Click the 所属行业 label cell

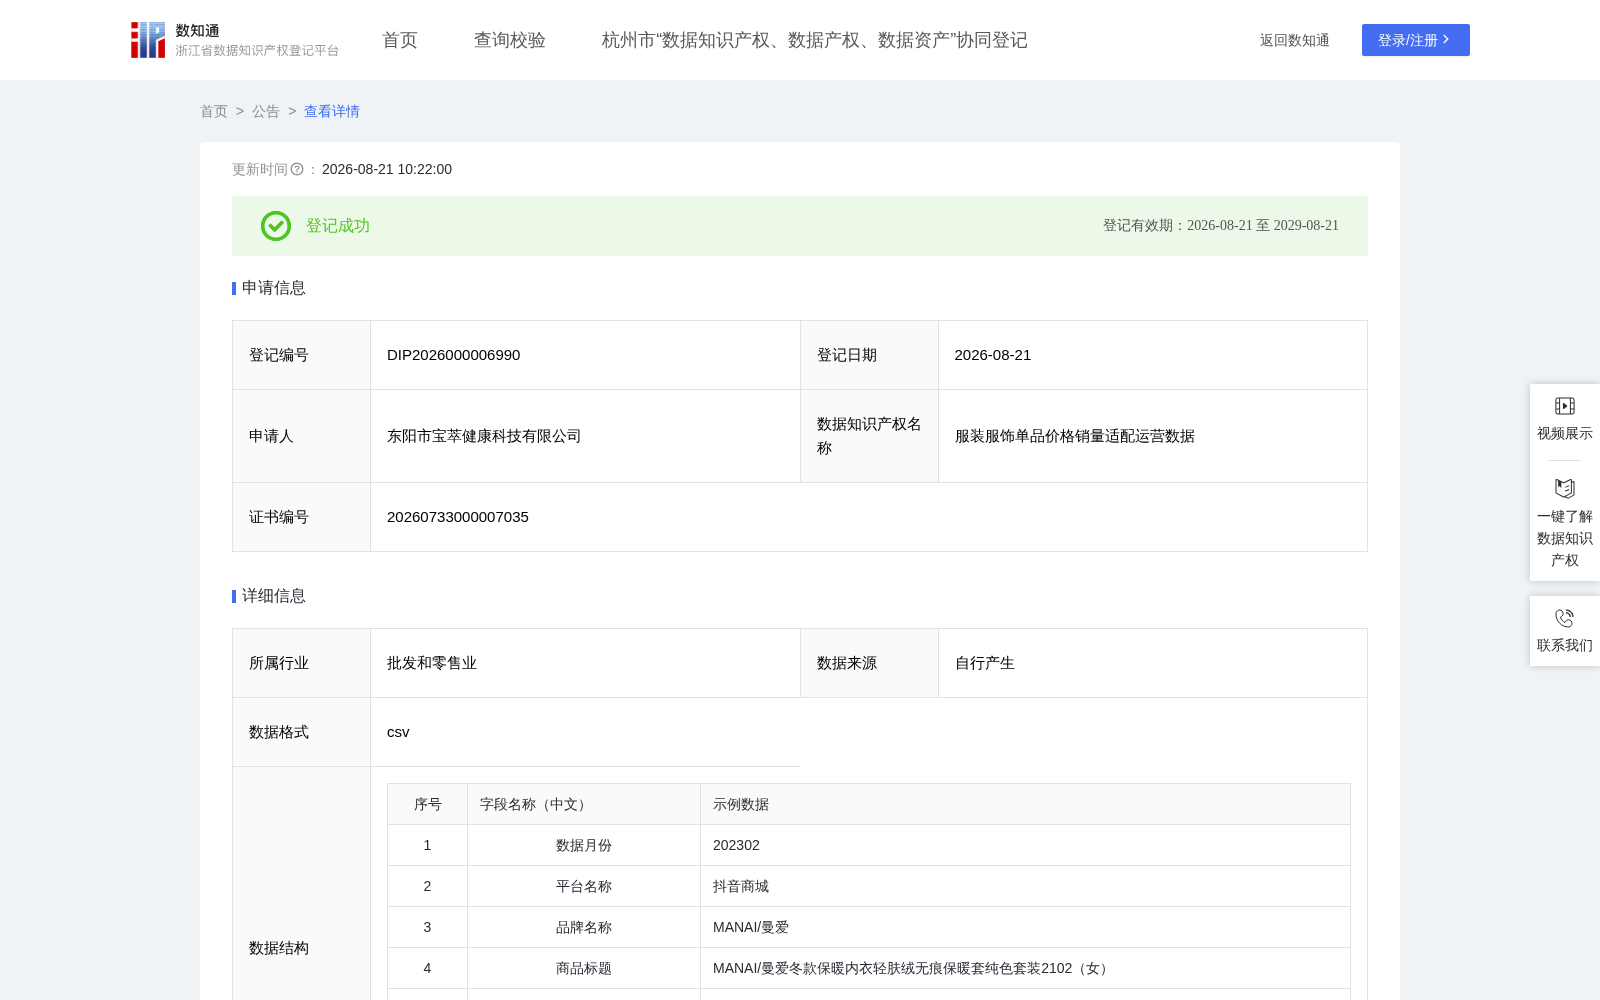tap(302, 663)
